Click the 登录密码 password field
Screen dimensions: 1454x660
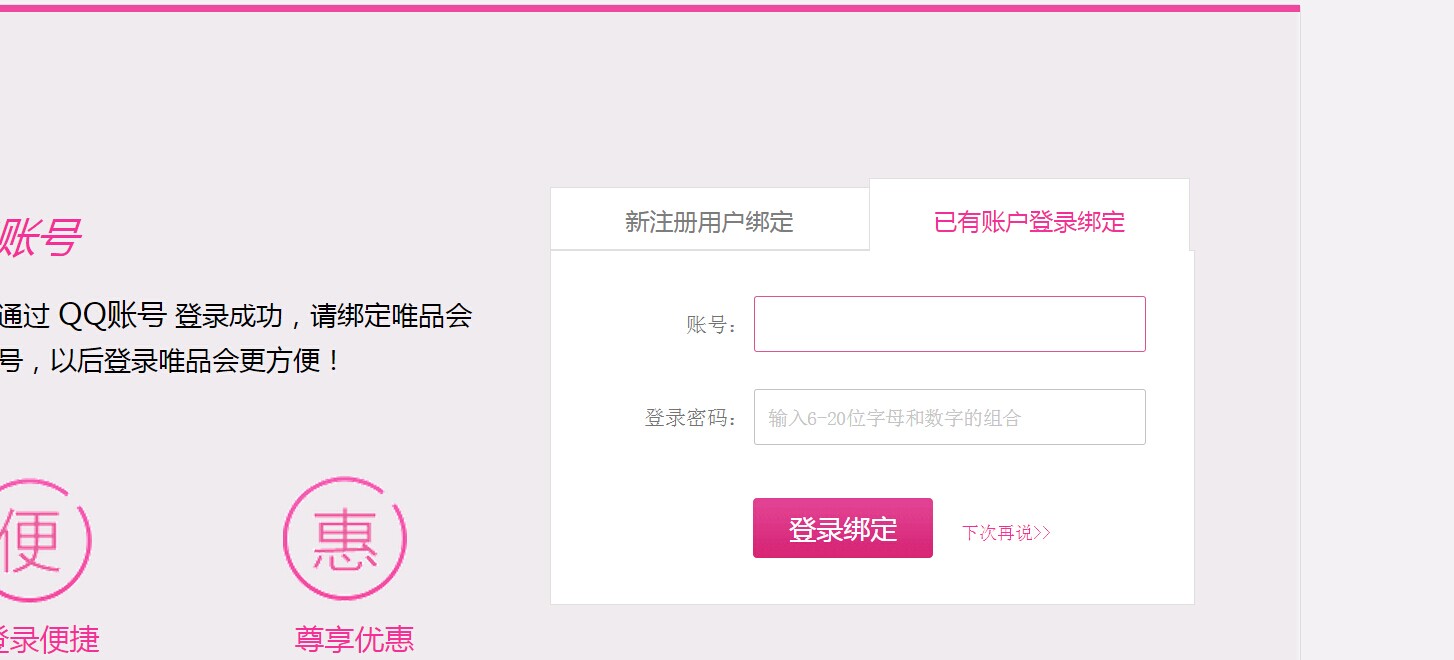[x=949, y=417]
